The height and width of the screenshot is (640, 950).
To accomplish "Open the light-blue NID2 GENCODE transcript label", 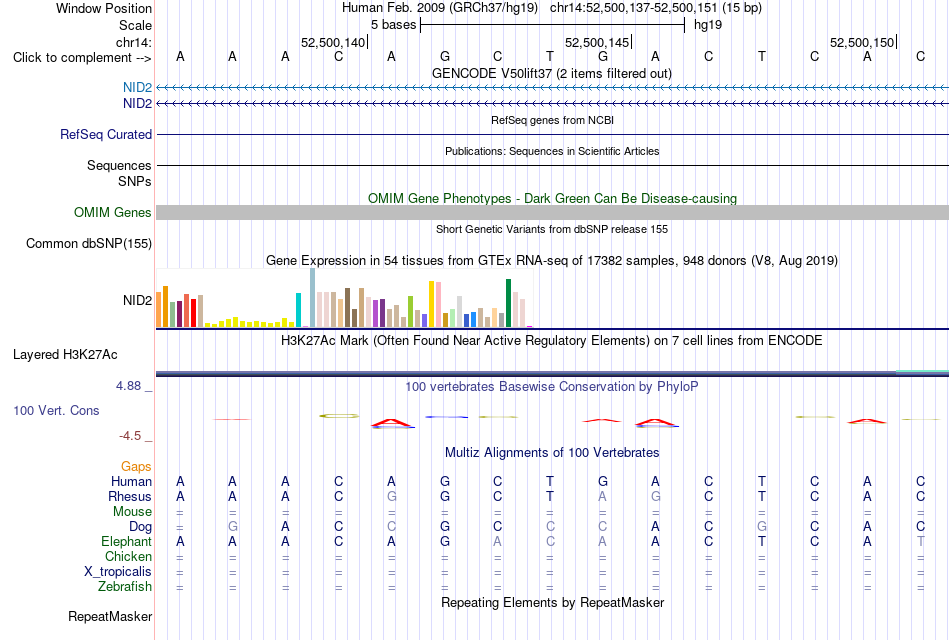I will click(x=137, y=87).
